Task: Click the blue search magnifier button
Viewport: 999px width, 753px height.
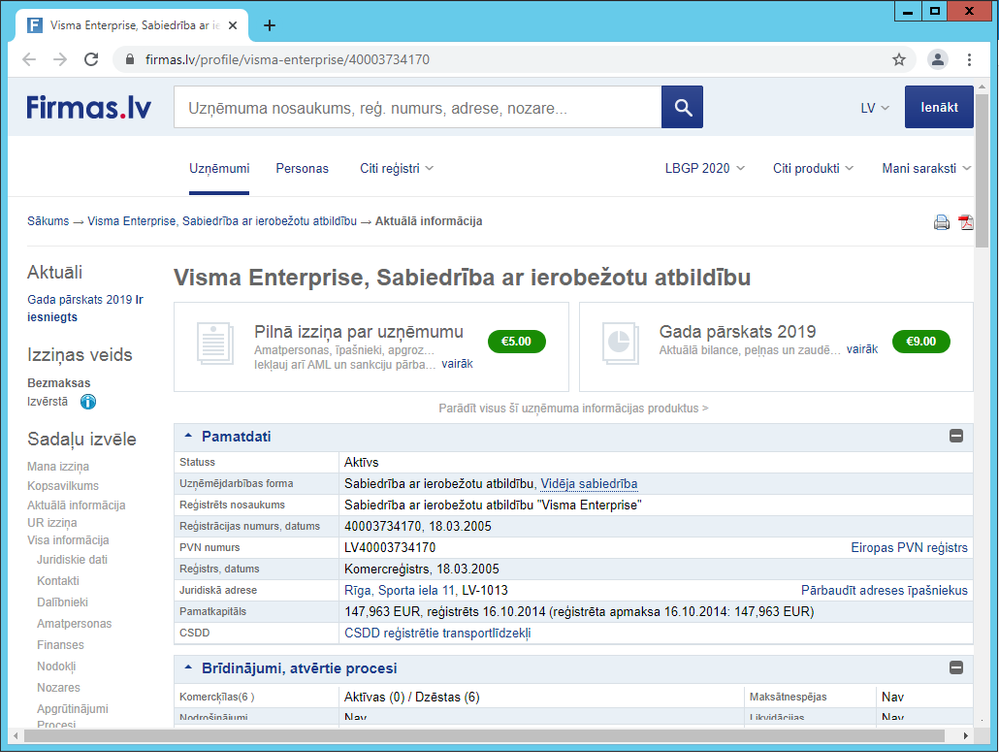Action: [x=682, y=107]
